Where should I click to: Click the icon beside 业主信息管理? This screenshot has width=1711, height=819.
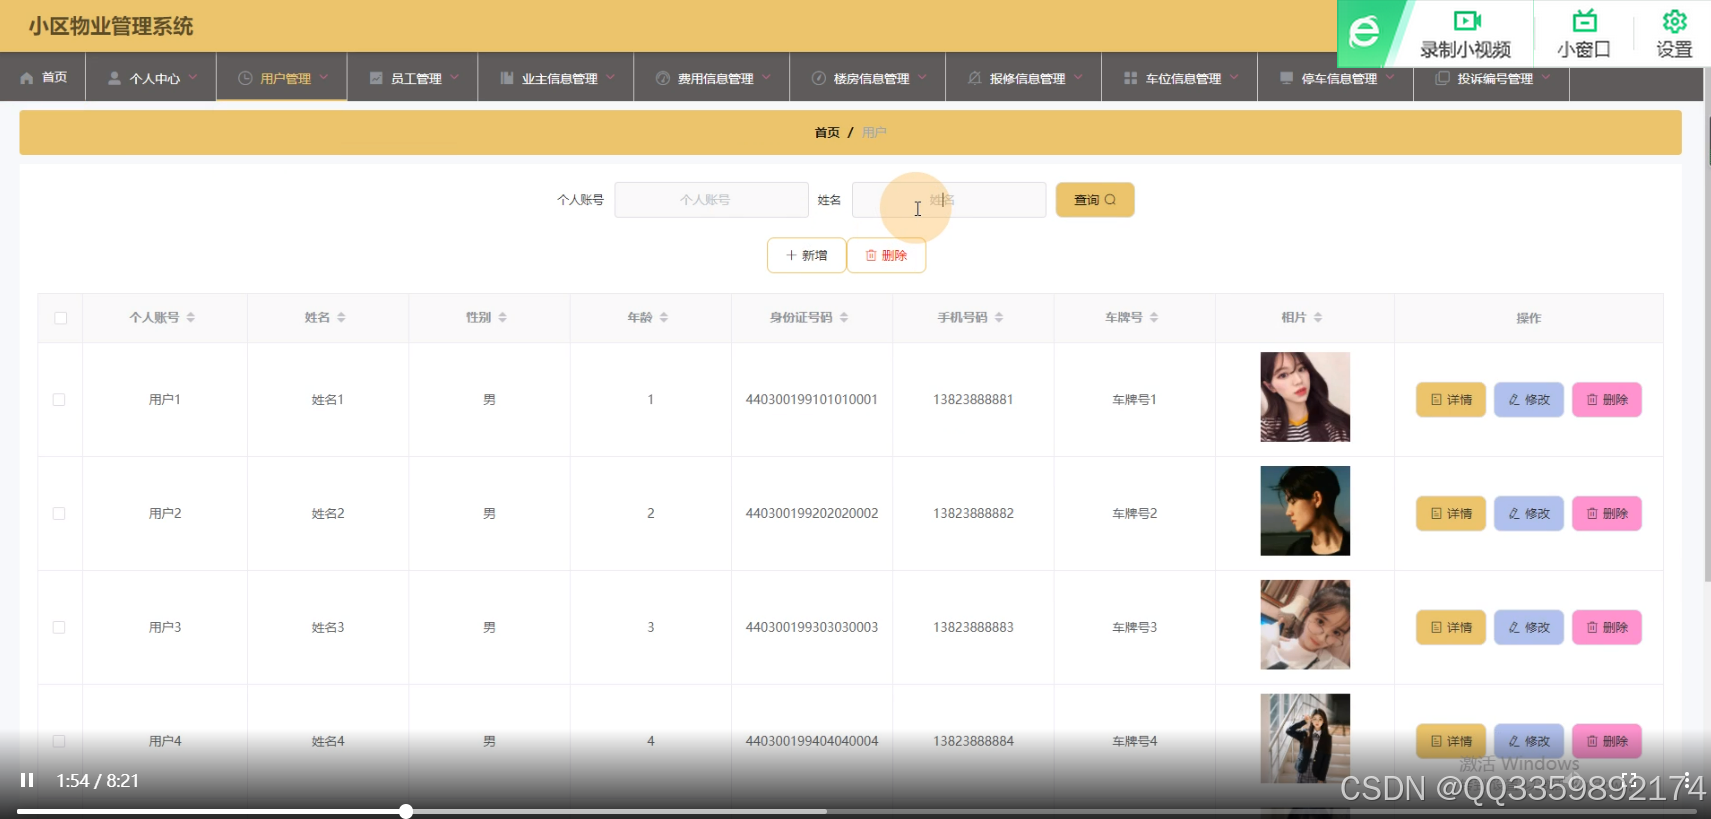(507, 78)
